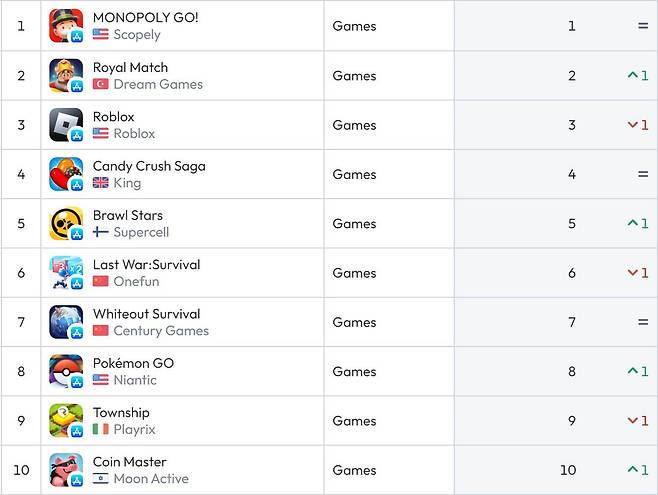Open the MONOPOLY GO! title link
The height and width of the screenshot is (495, 658).
coord(145,17)
